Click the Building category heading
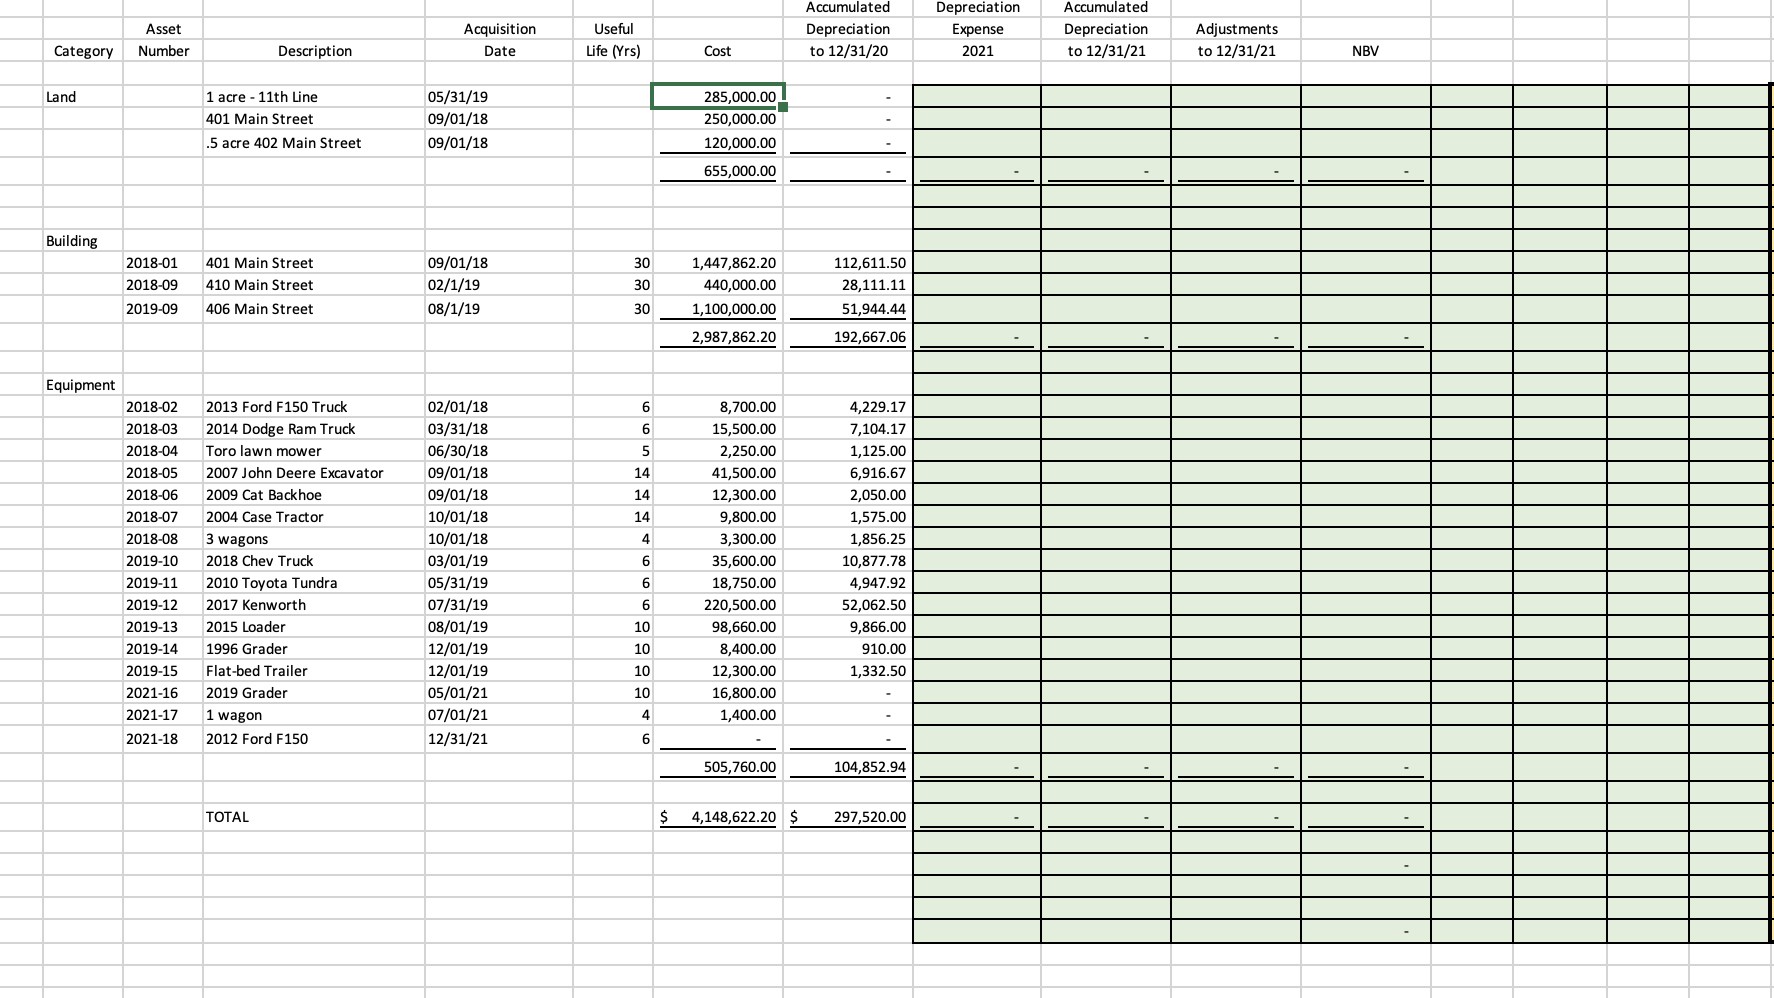Image resolution: width=1774 pixels, height=998 pixels. (71, 240)
